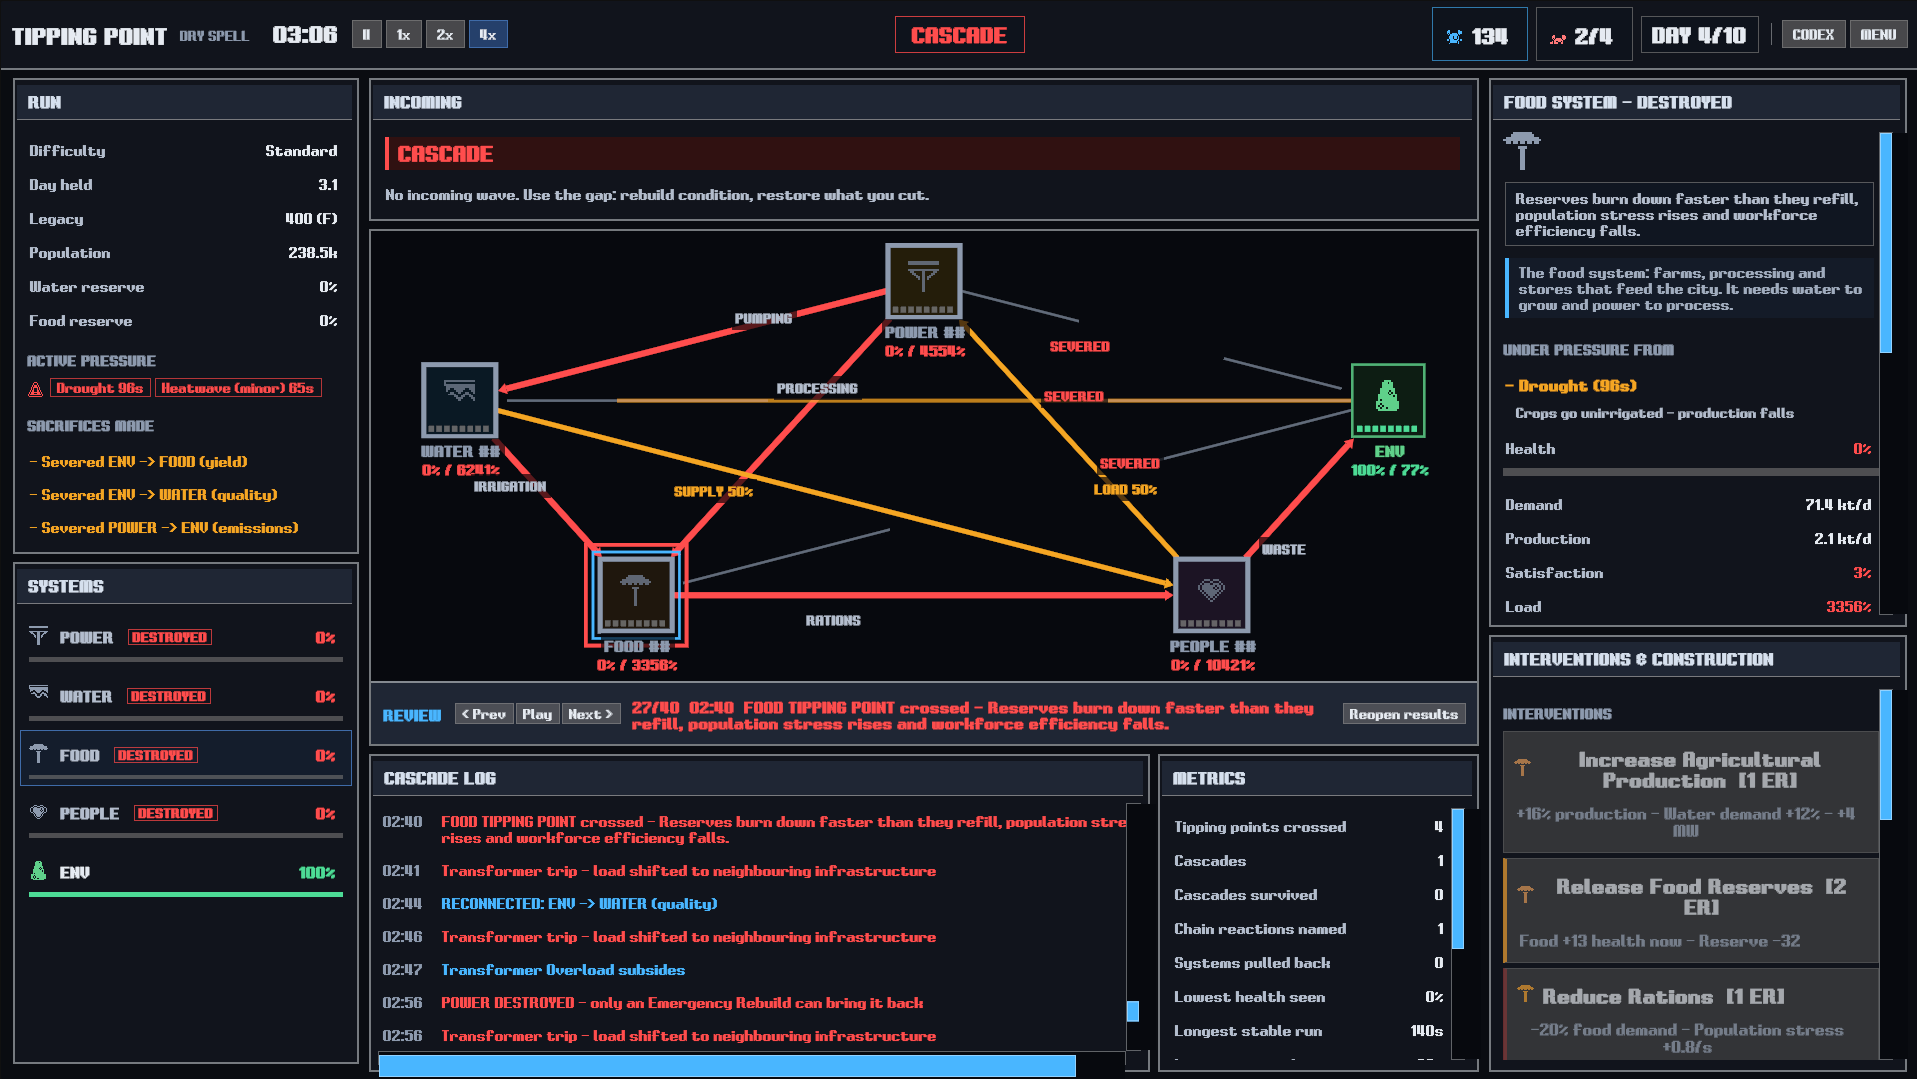Open the MENU
This screenshot has width=1917, height=1079.
pos(1878,35)
